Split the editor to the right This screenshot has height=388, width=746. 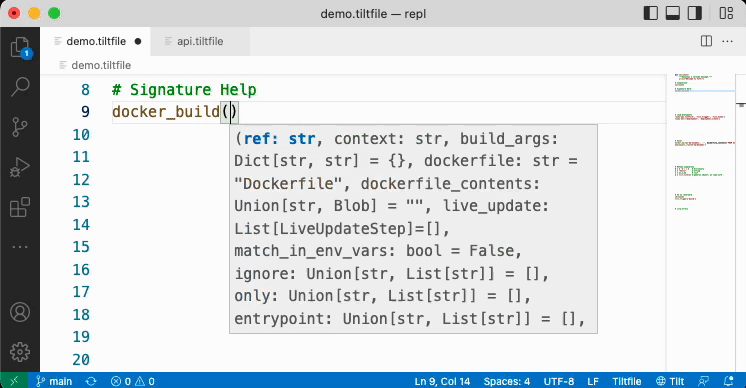click(x=707, y=41)
